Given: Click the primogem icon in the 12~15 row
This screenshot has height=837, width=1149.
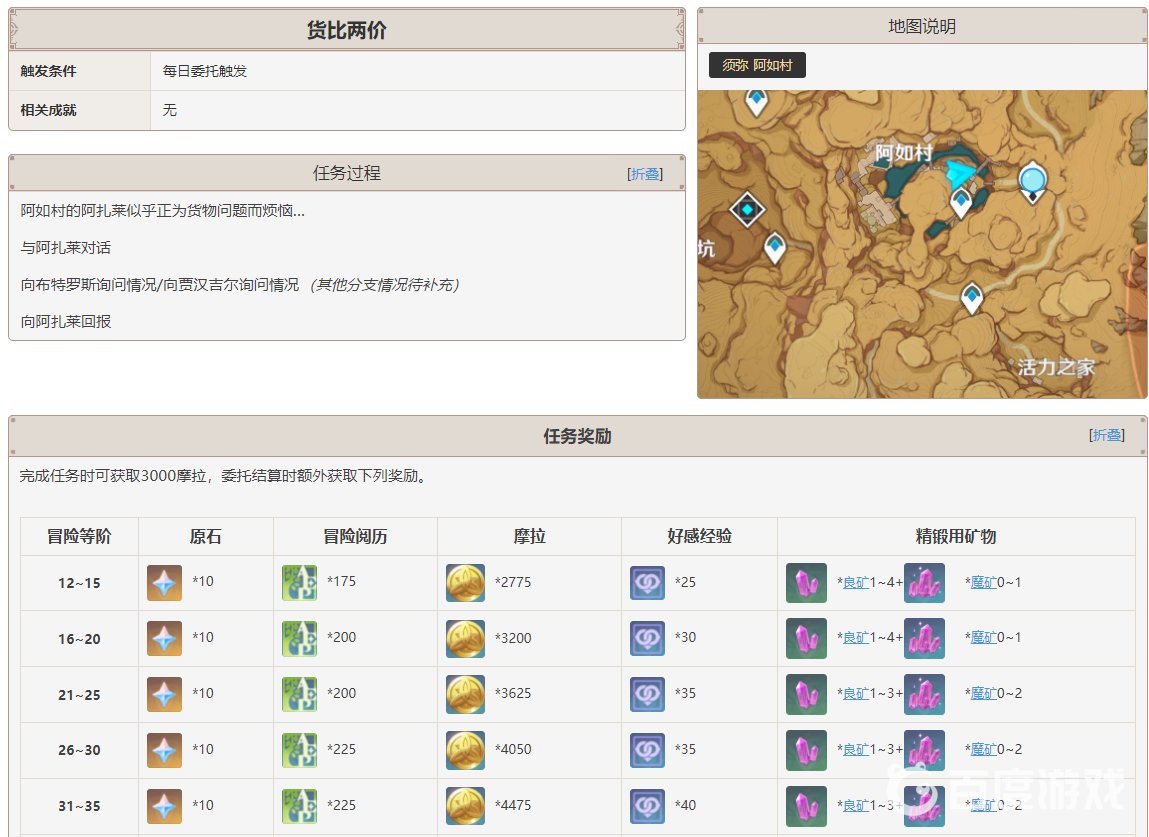Looking at the screenshot, I should point(164,583).
